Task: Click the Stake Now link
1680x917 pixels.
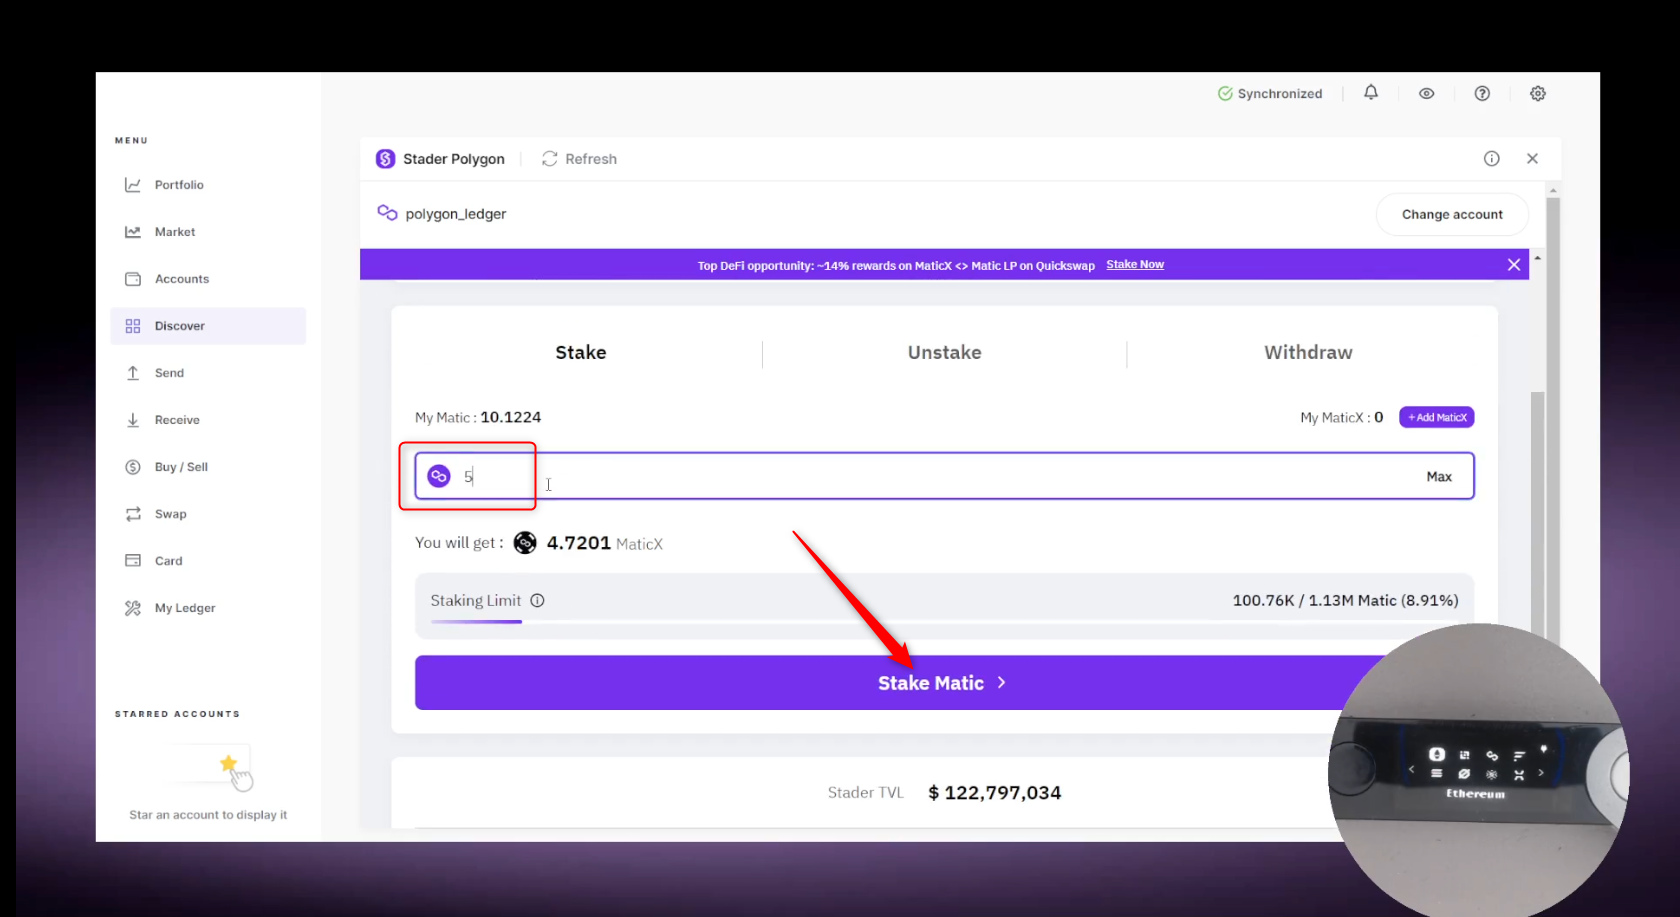Action: [x=1135, y=265]
